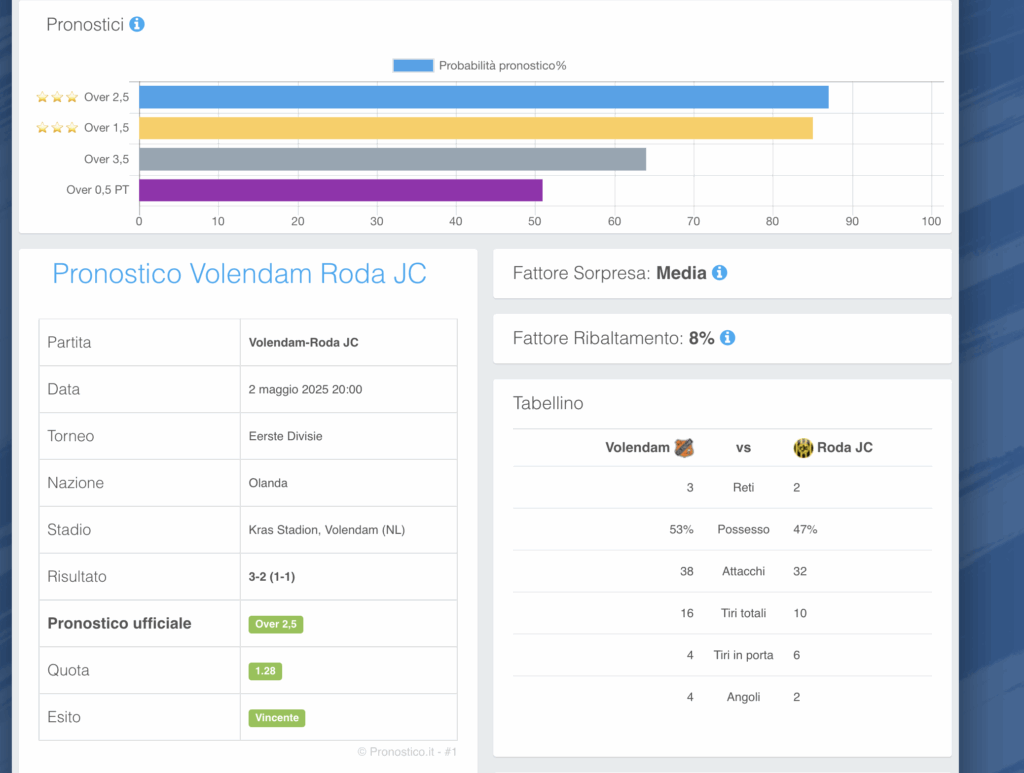The height and width of the screenshot is (773, 1024).
Task: Click the Possesso row label
Action: point(743,529)
